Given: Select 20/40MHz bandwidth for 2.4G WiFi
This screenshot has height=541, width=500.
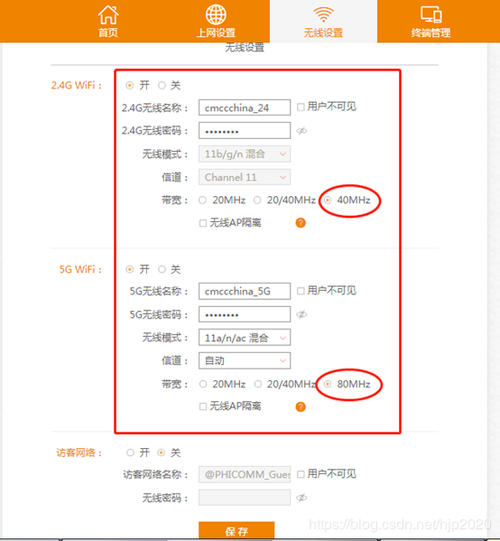Looking at the screenshot, I should click(257, 200).
